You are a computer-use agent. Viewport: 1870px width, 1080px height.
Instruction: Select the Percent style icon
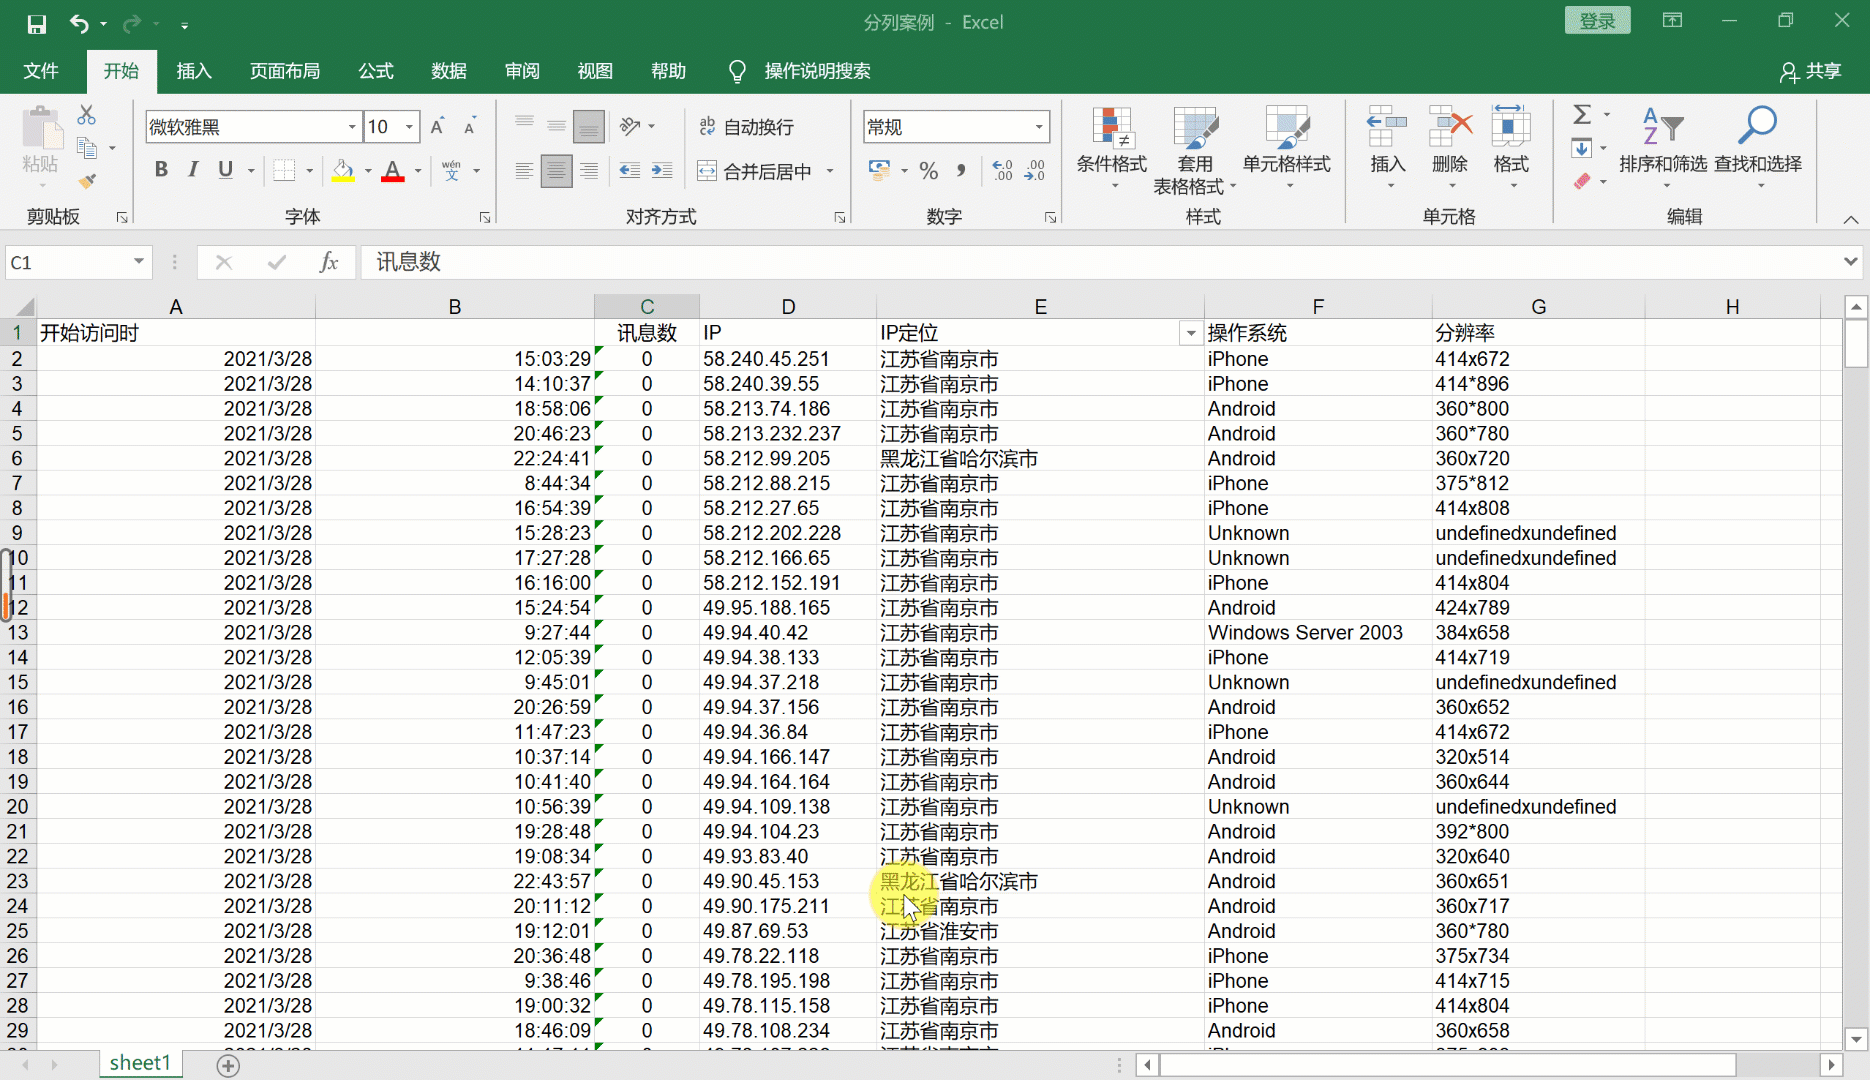pos(928,171)
